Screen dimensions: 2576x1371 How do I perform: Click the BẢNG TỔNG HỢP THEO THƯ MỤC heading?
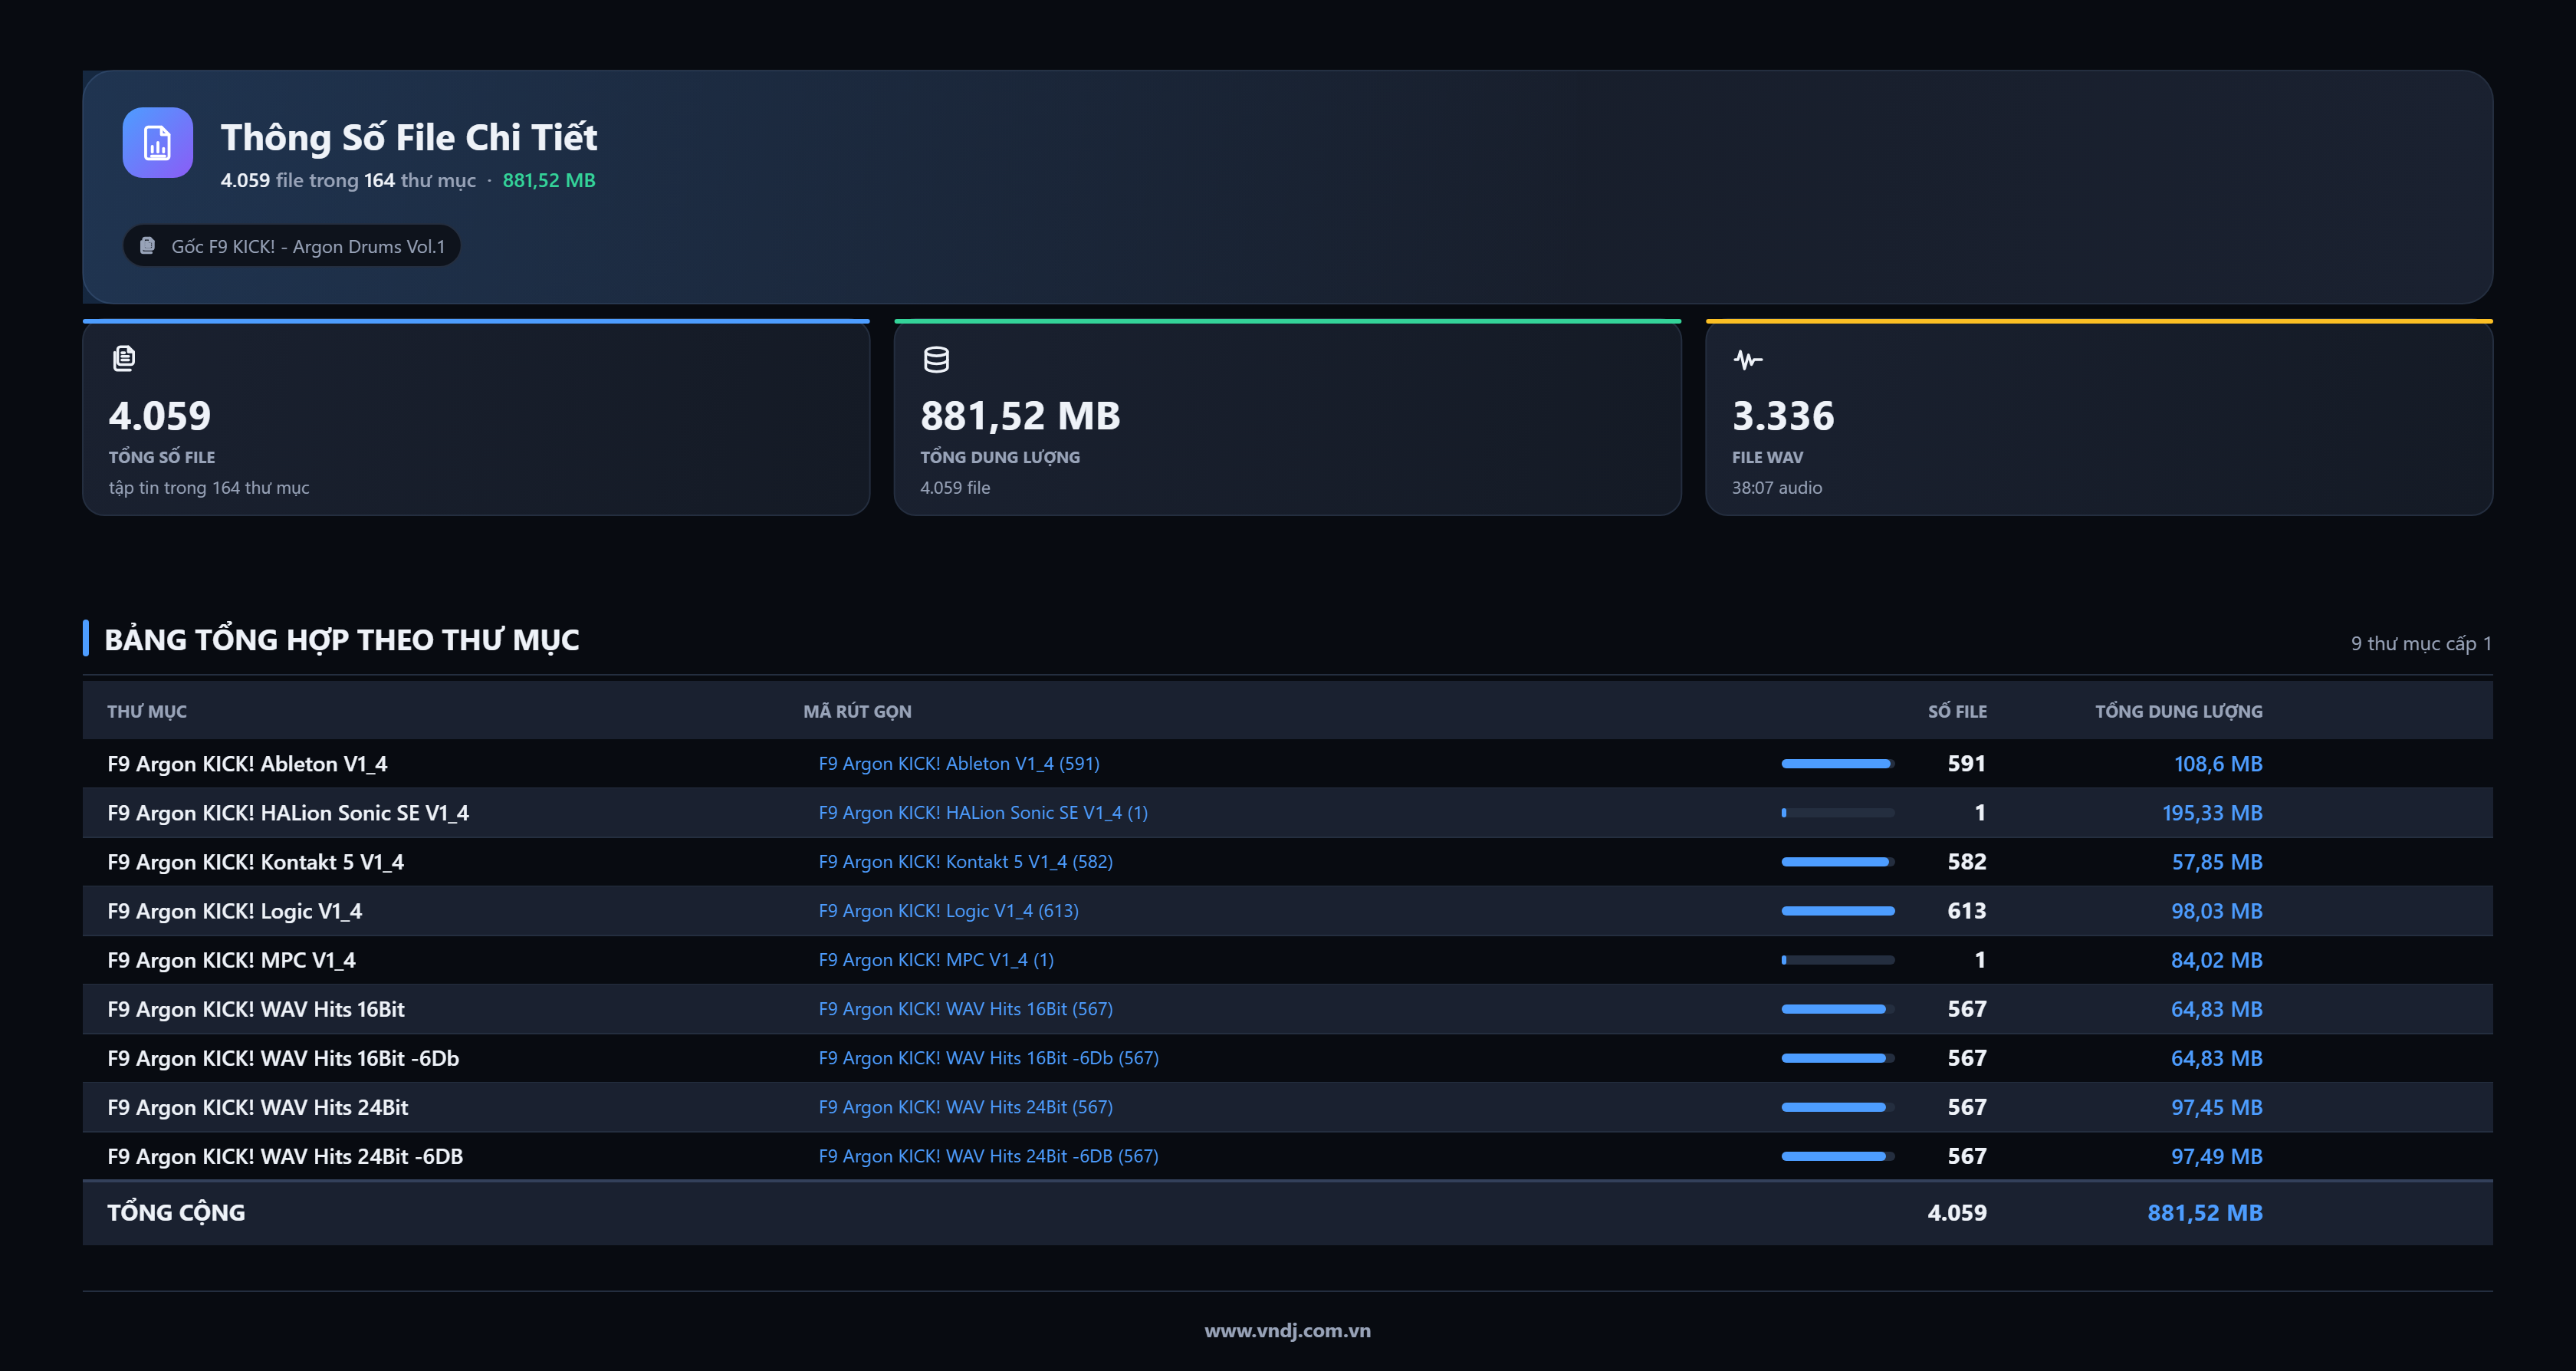pos(342,639)
